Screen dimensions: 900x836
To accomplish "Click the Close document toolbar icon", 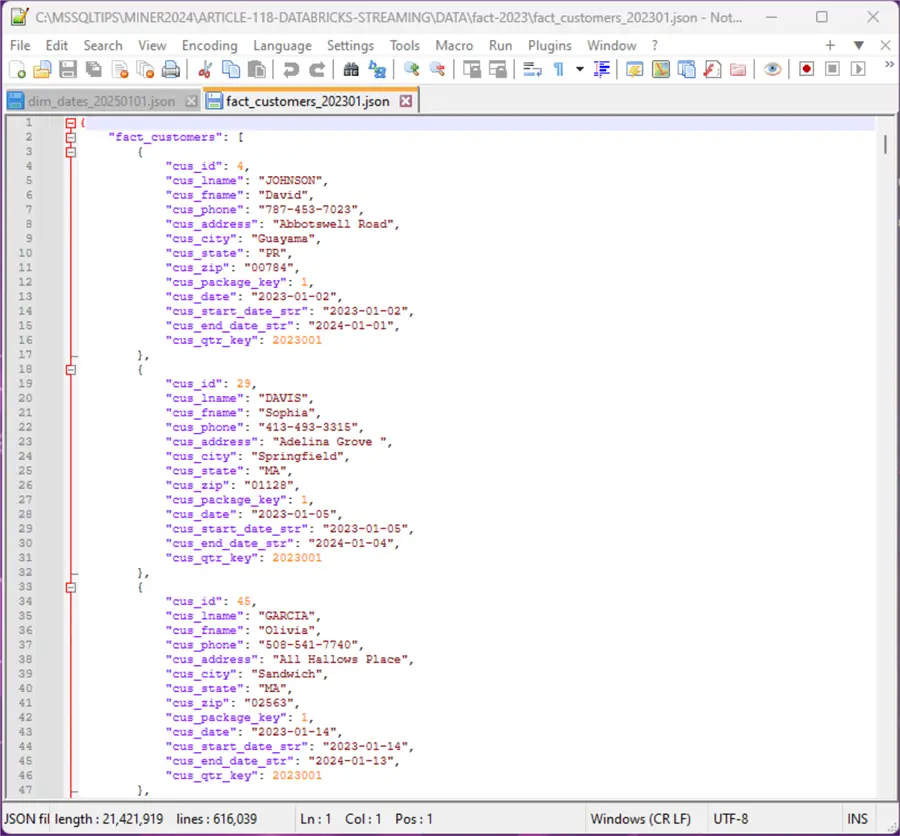I will 119,69.
